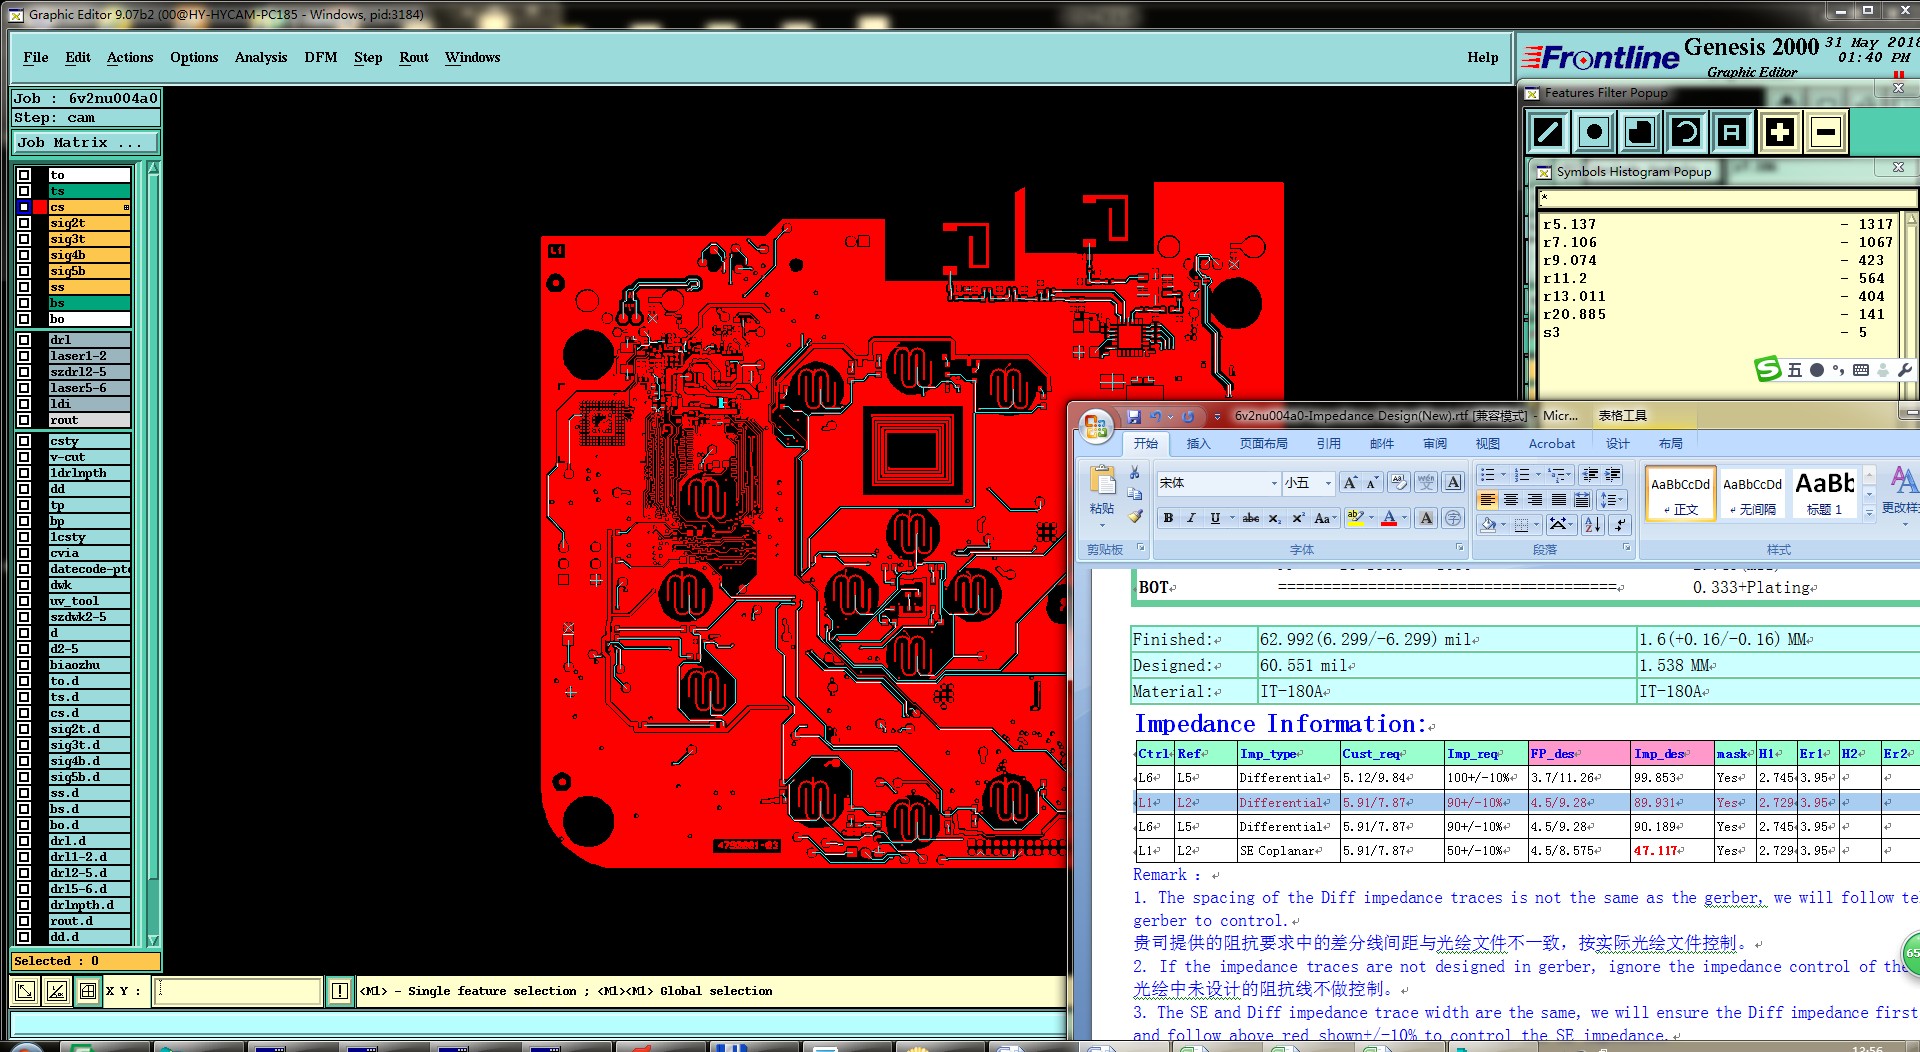Select the positive polarity filter icon

point(1779,132)
